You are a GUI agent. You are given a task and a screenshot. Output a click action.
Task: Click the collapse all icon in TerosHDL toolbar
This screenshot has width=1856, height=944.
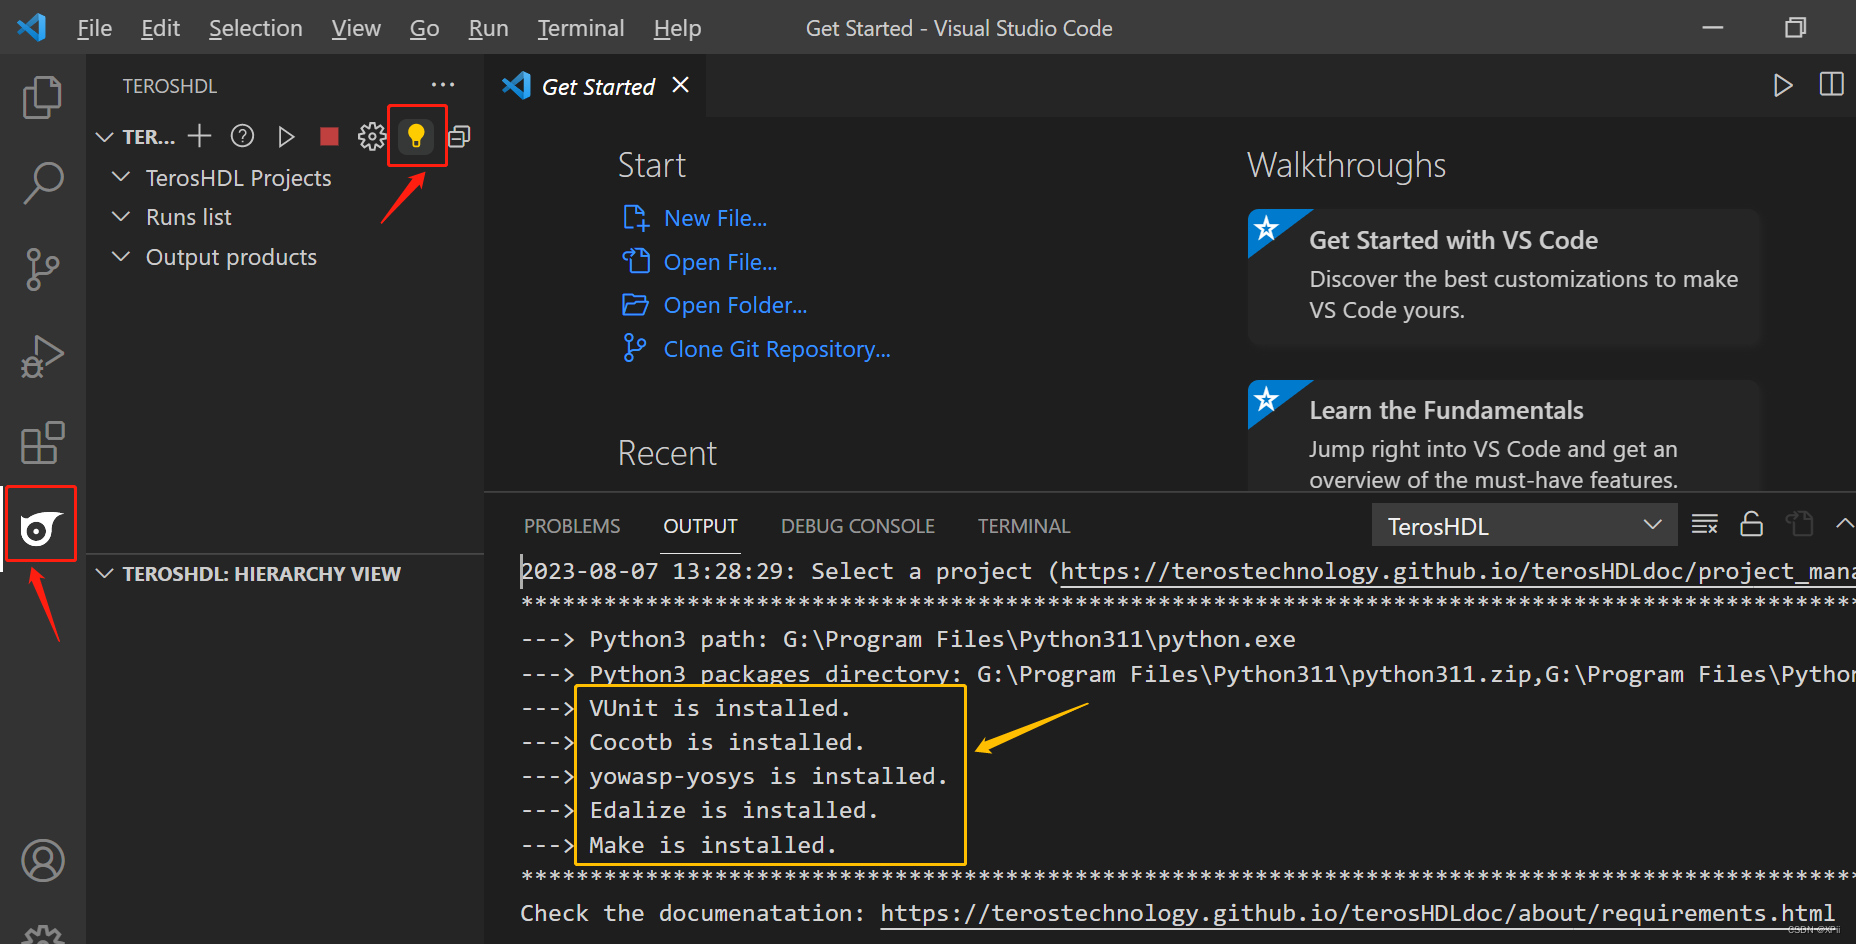[459, 136]
